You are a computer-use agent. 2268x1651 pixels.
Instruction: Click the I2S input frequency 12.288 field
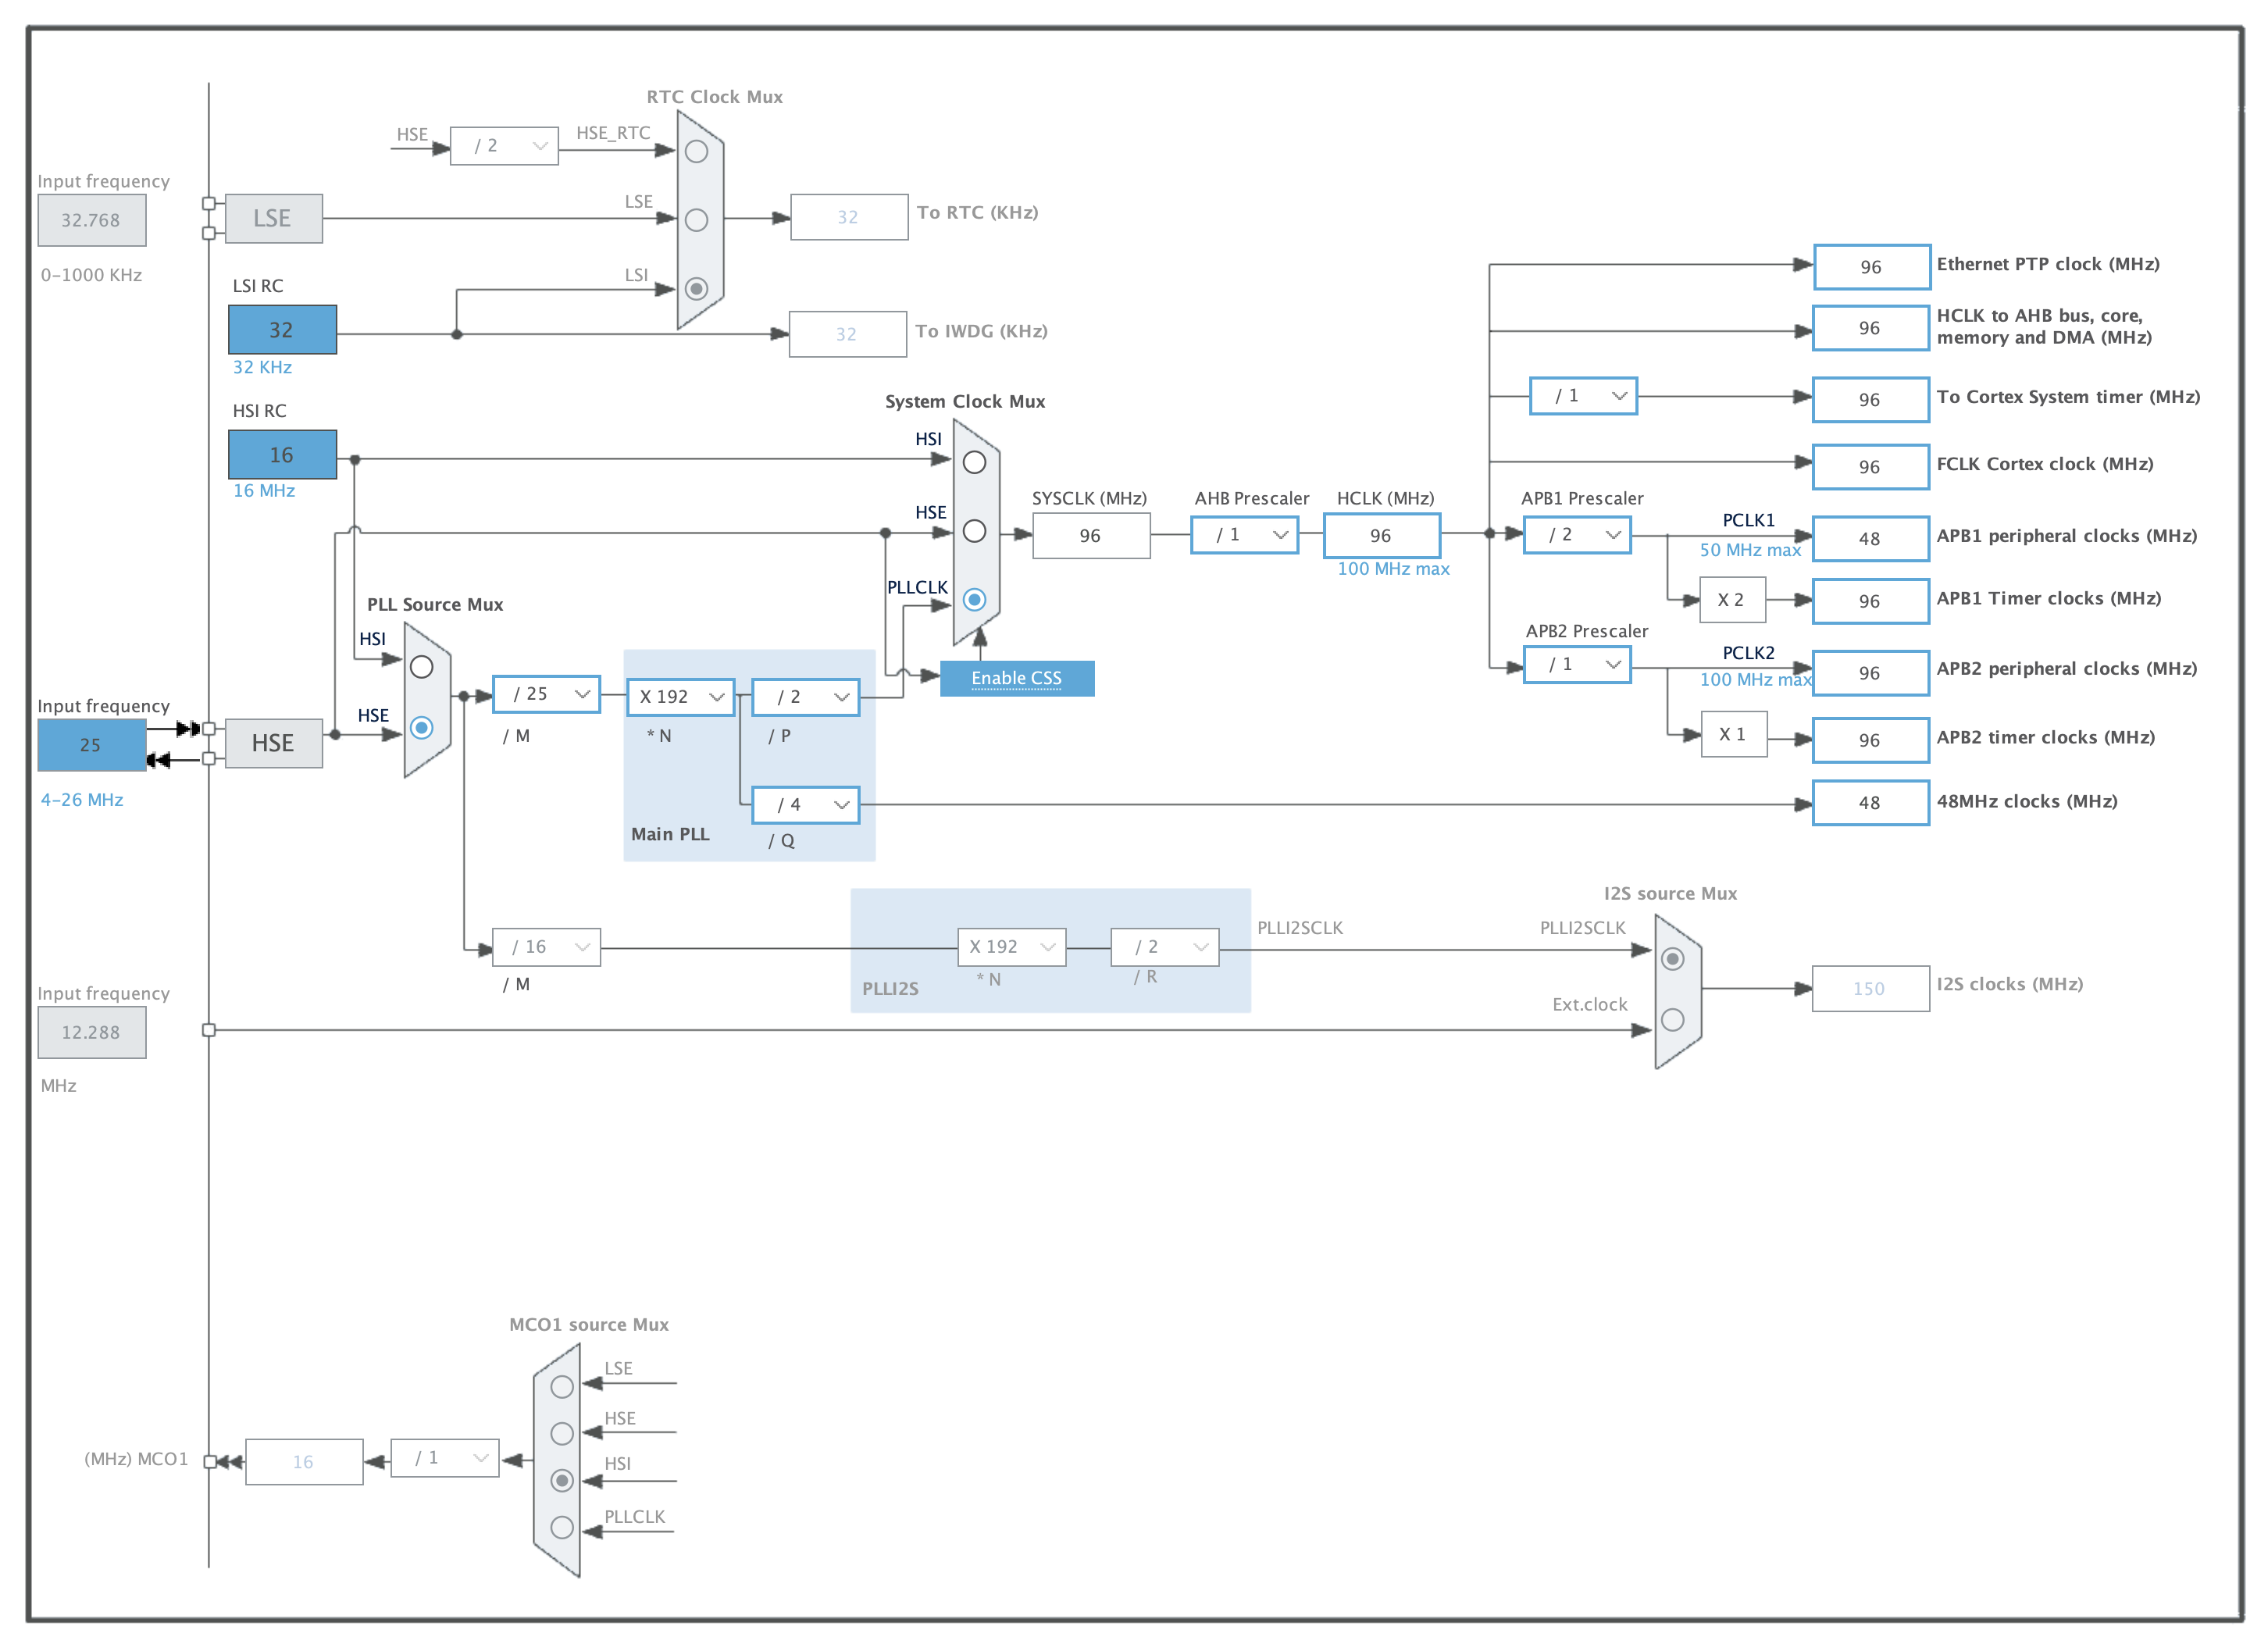(92, 1033)
